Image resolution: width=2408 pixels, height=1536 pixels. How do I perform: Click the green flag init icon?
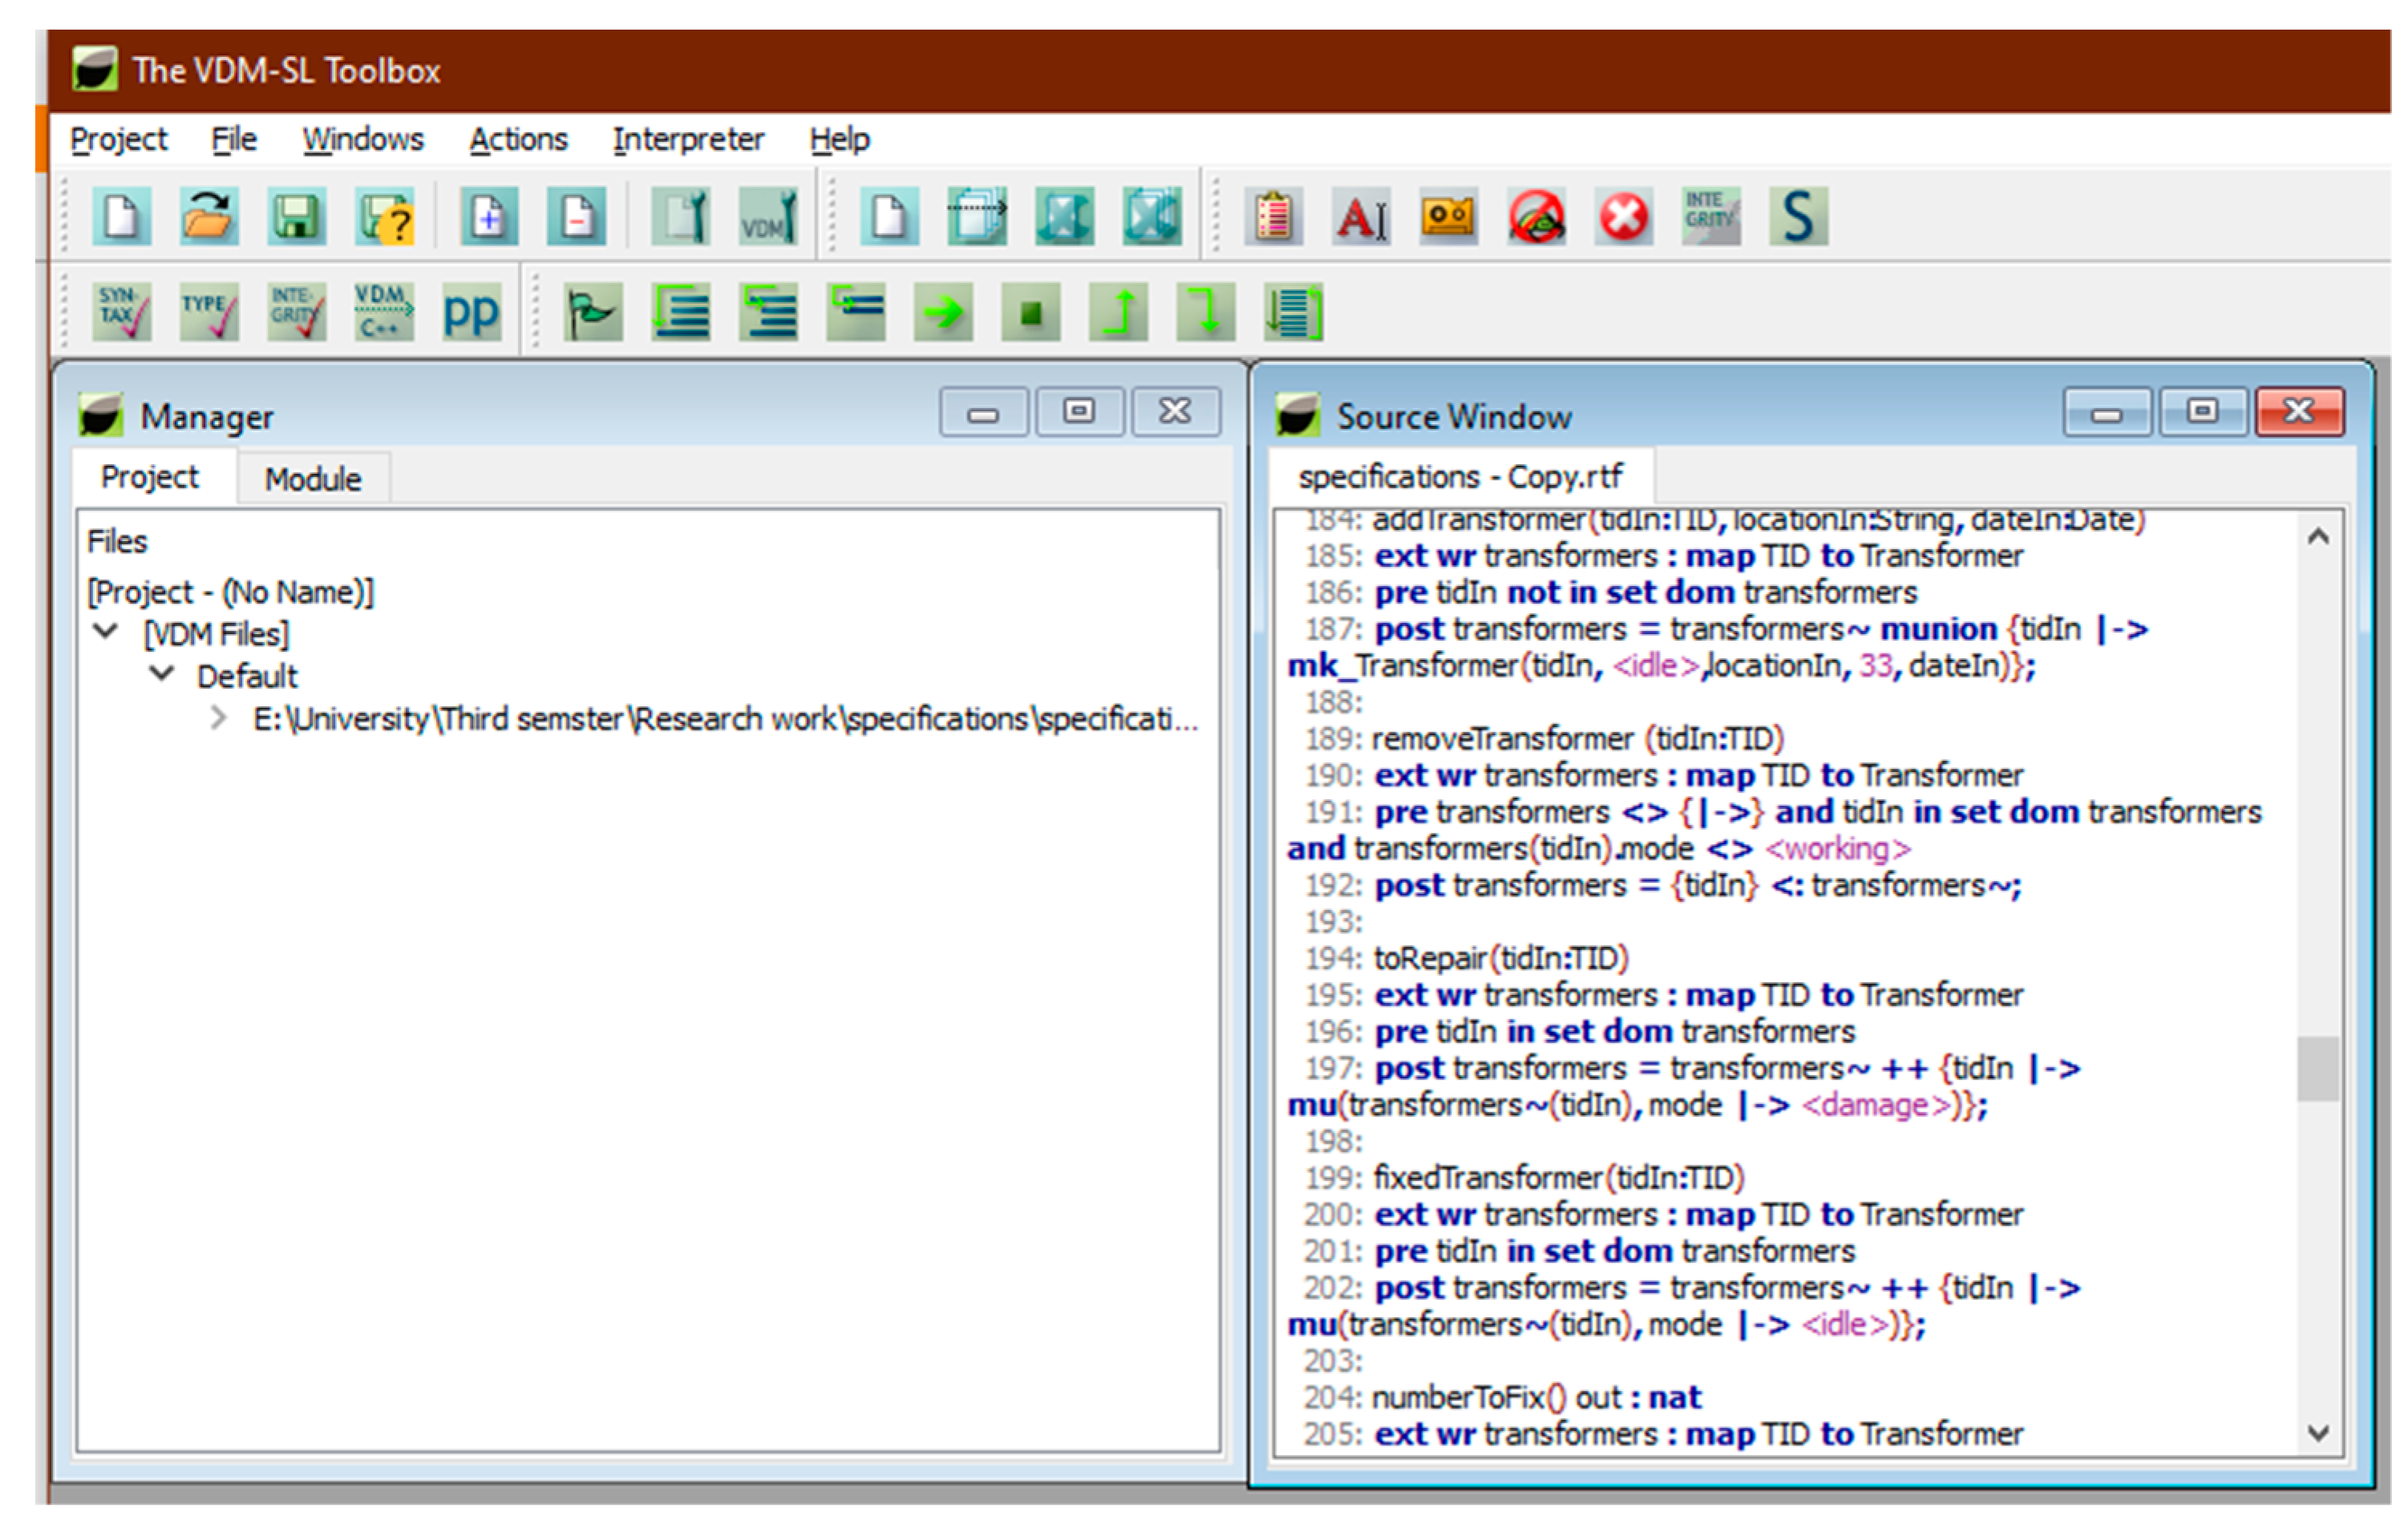coord(592,312)
